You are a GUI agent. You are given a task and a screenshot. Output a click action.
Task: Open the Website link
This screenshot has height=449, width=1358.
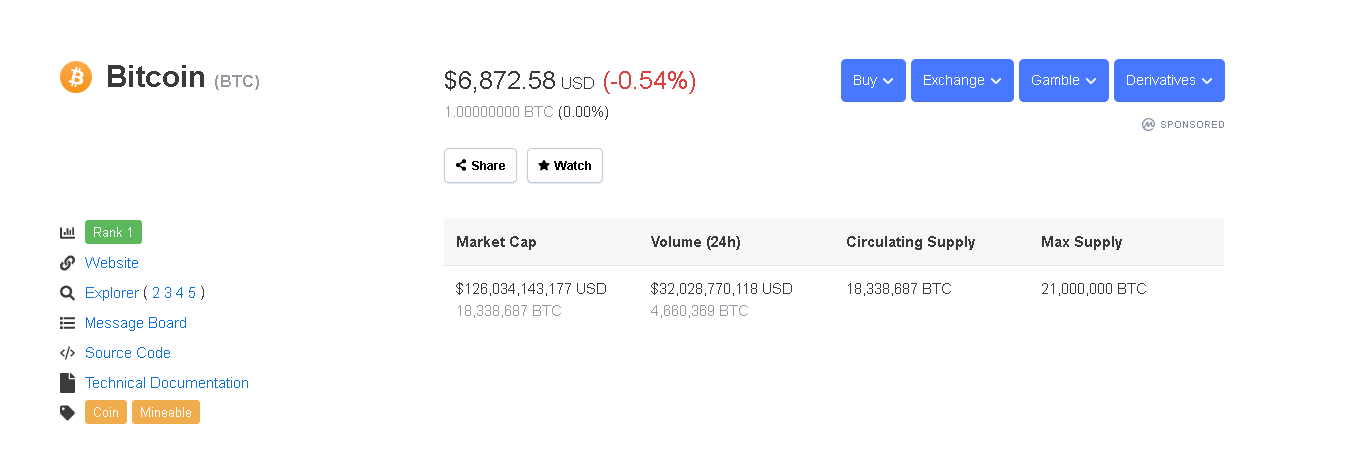coord(112,263)
